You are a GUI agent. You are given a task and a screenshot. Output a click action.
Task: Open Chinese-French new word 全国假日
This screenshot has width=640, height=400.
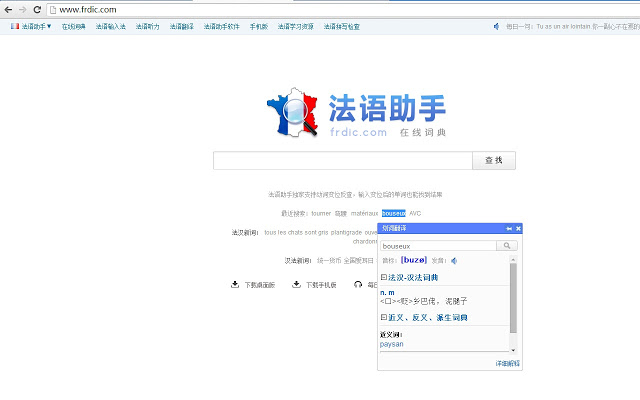tap(358, 260)
